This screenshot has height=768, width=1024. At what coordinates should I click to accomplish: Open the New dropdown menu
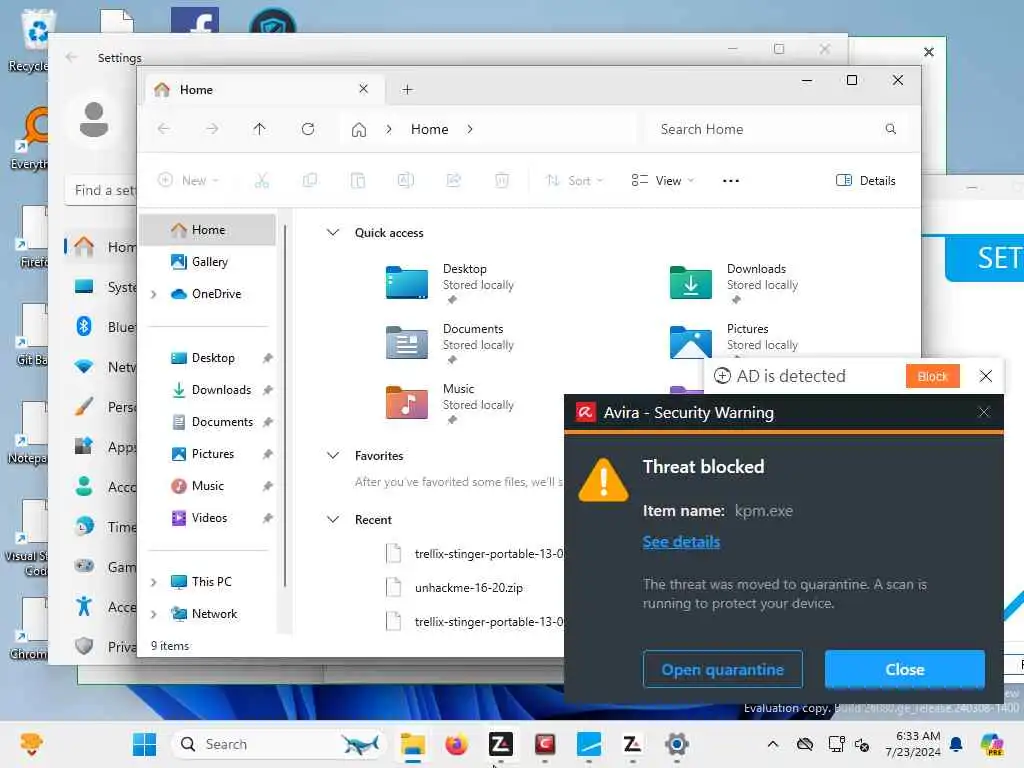pos(188,180)
